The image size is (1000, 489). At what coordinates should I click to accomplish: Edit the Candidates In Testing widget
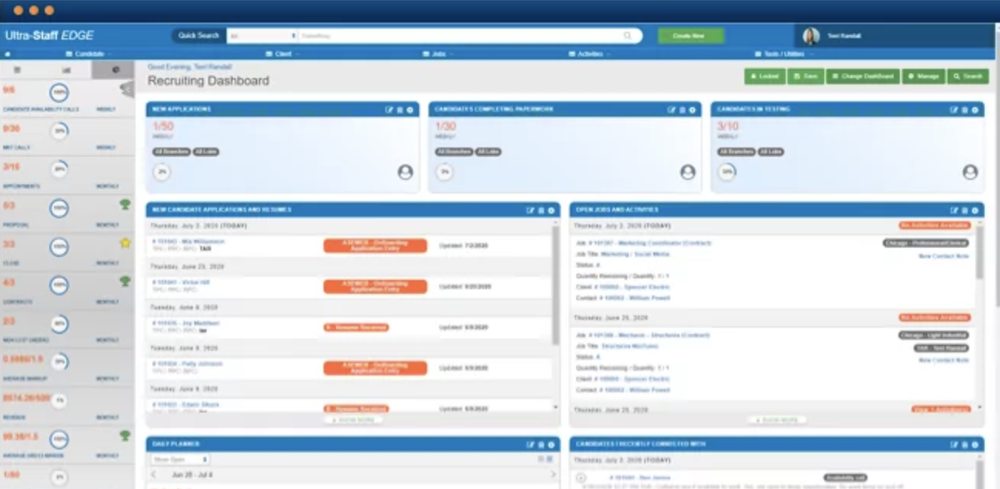click(x=954, y=110)
